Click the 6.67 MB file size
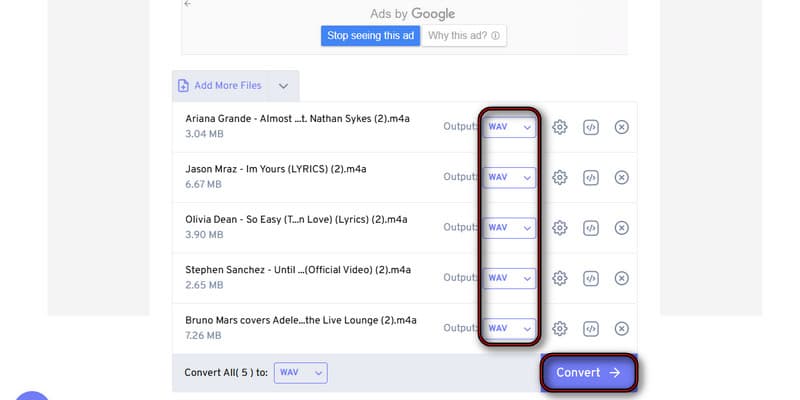Image resolution: width=800 pixels, height=400 pixels. pyautogui.click(x=204, y=185)
